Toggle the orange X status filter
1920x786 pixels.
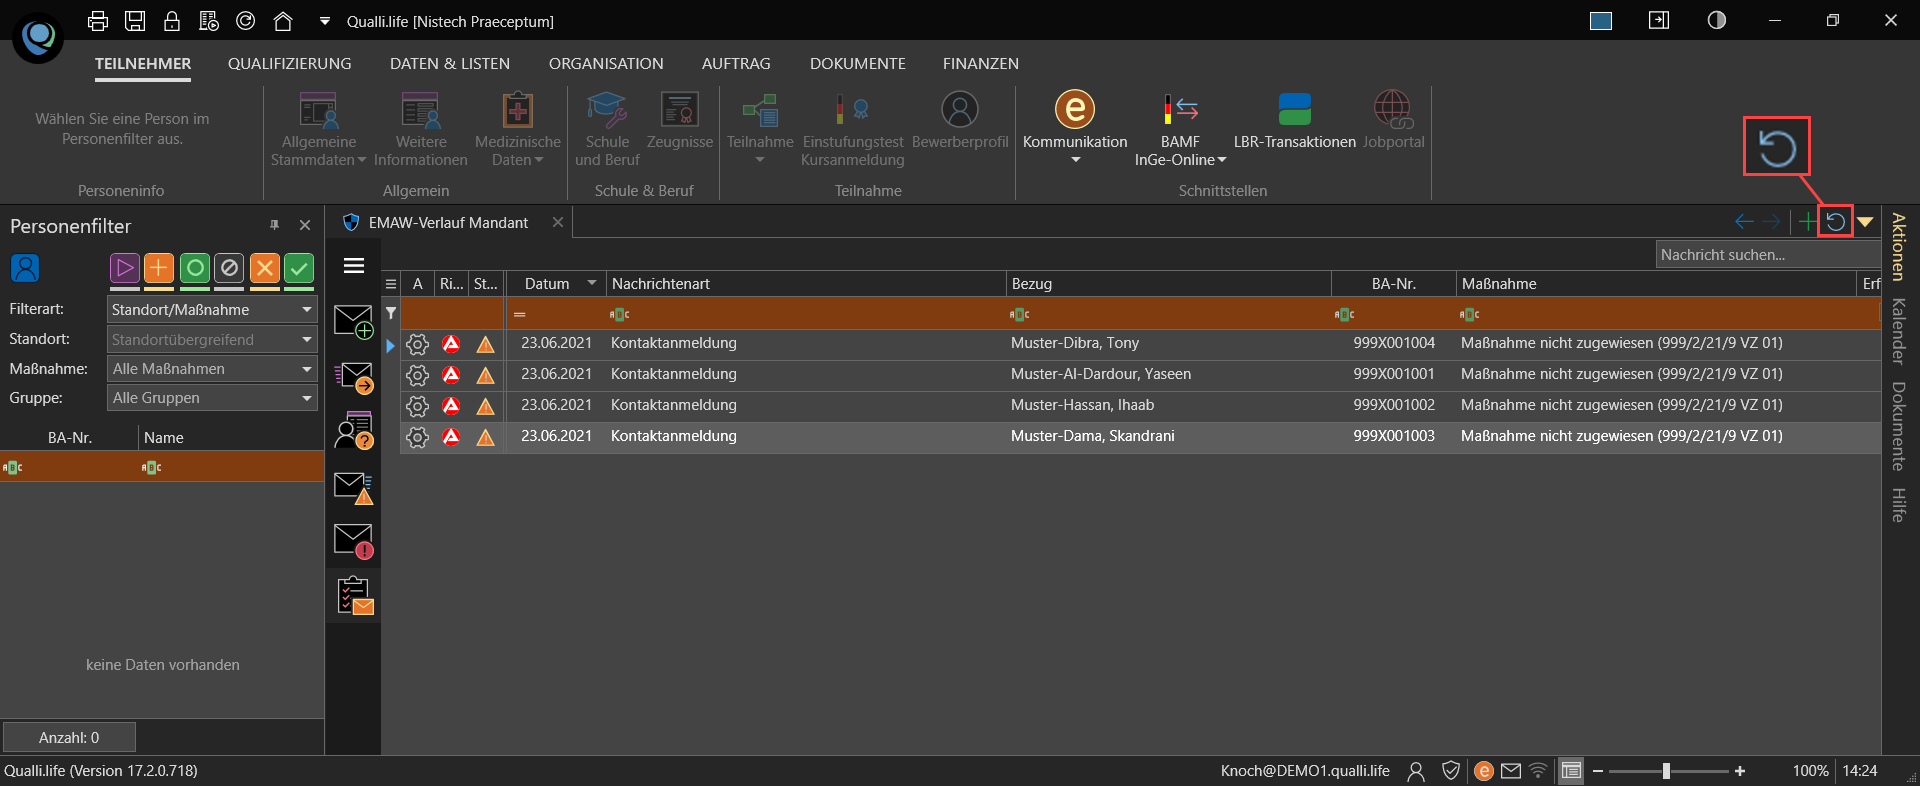click(264, 268)
